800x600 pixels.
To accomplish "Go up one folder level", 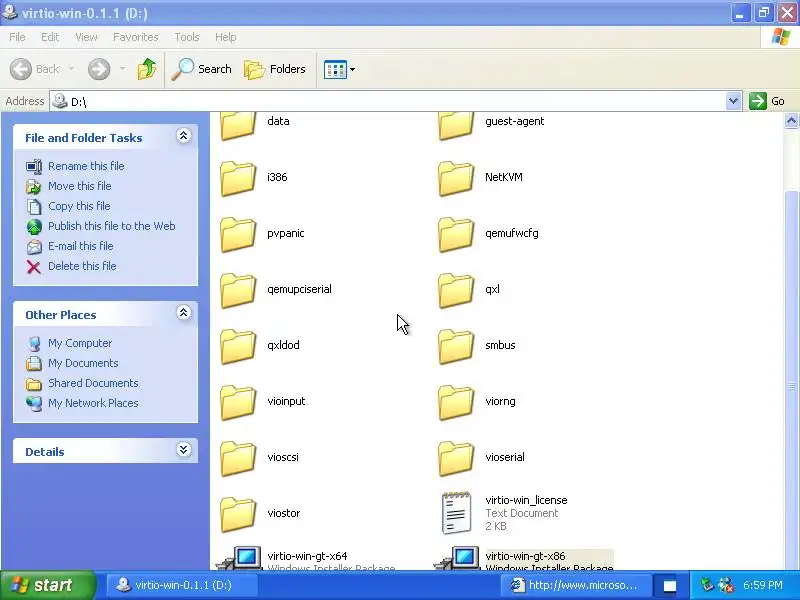I will [147, 69].
